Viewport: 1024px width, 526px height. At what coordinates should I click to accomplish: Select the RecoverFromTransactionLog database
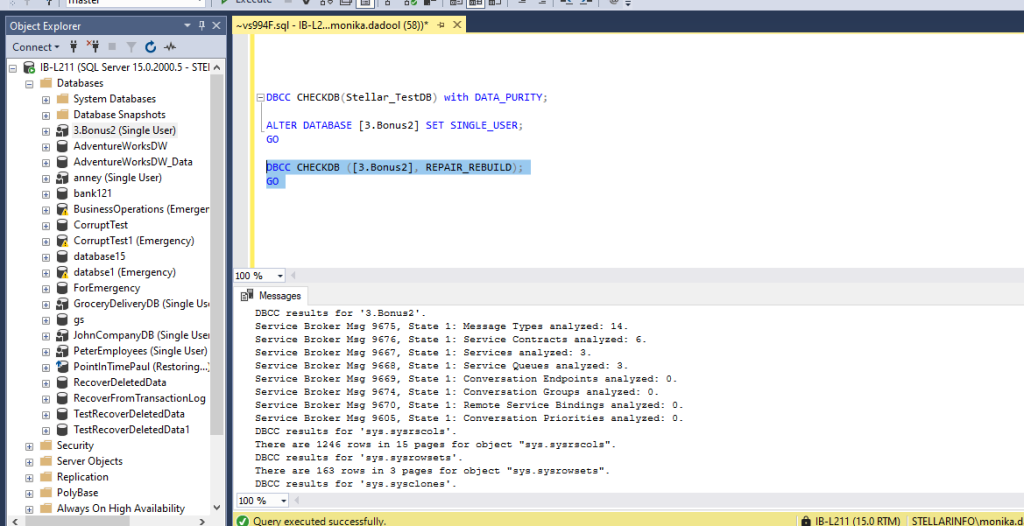coord(139,398)
